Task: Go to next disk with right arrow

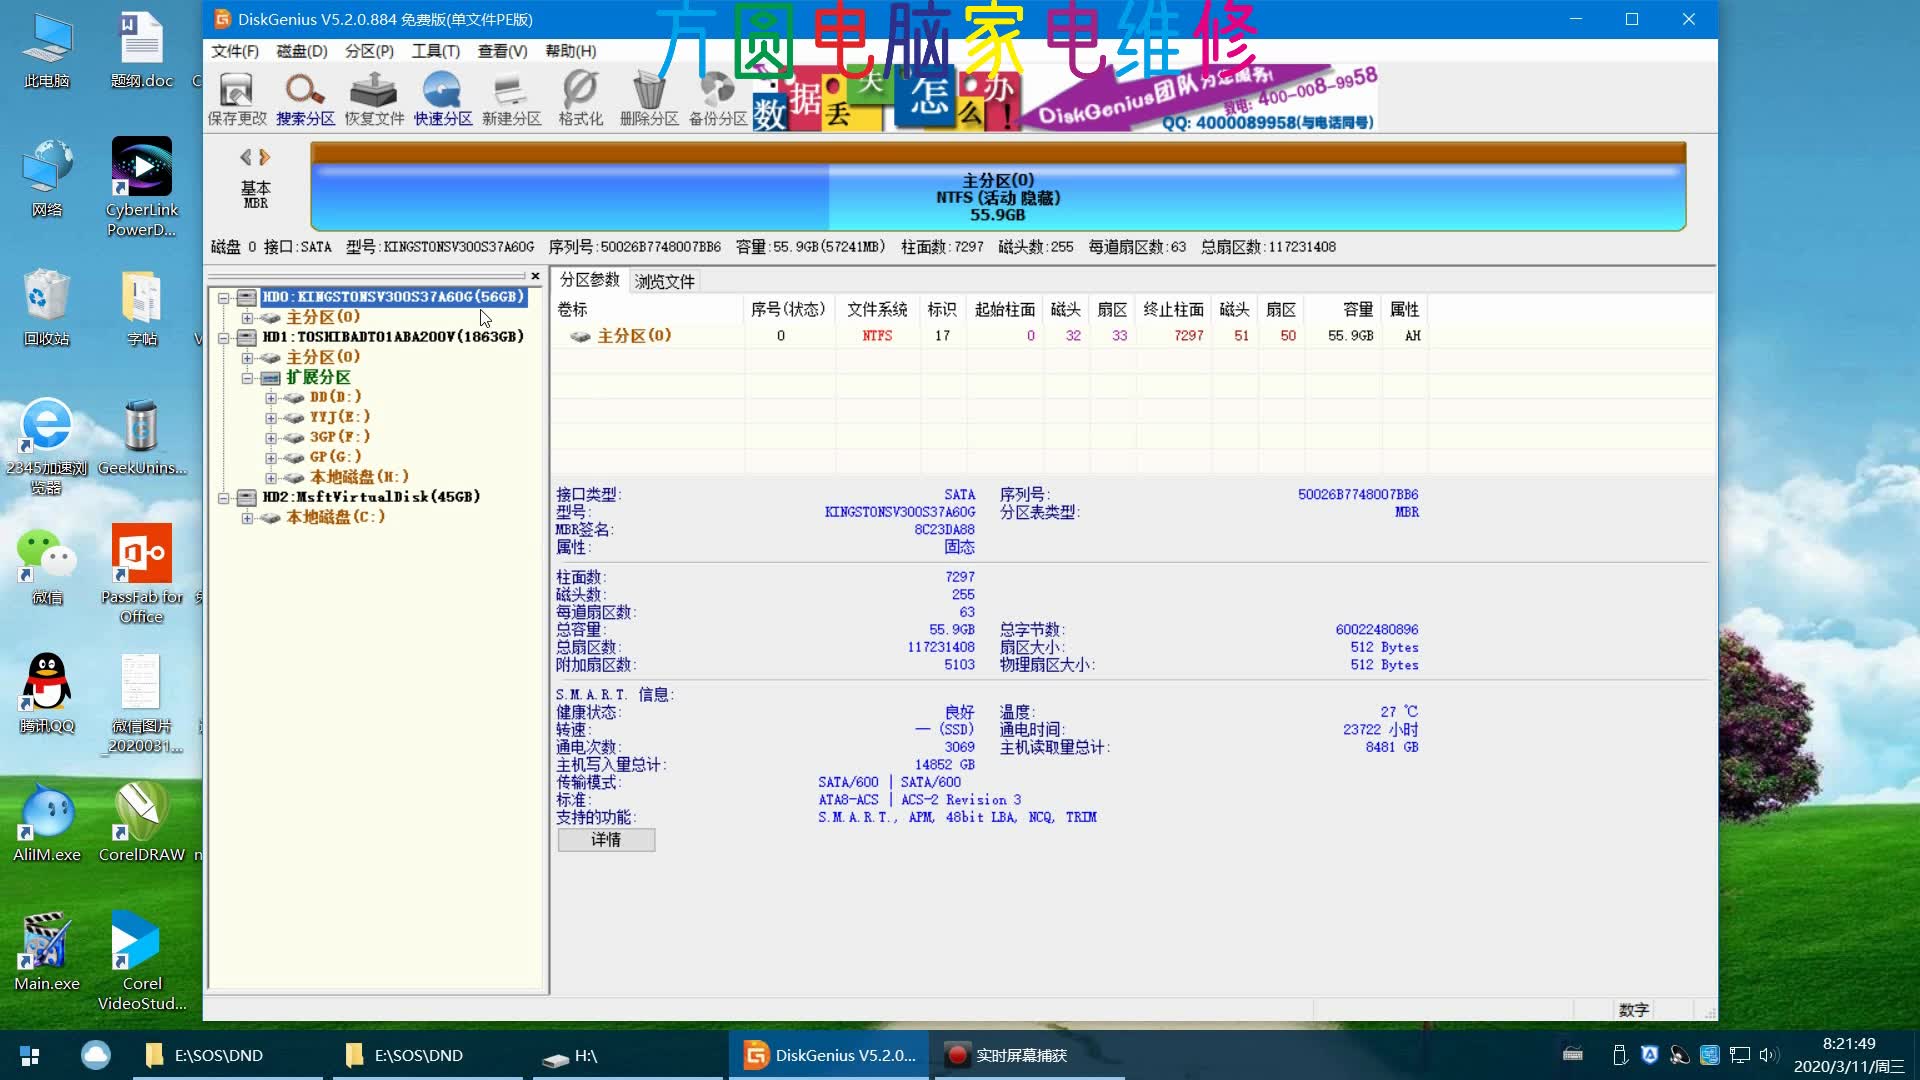Action: coord(265,157)
